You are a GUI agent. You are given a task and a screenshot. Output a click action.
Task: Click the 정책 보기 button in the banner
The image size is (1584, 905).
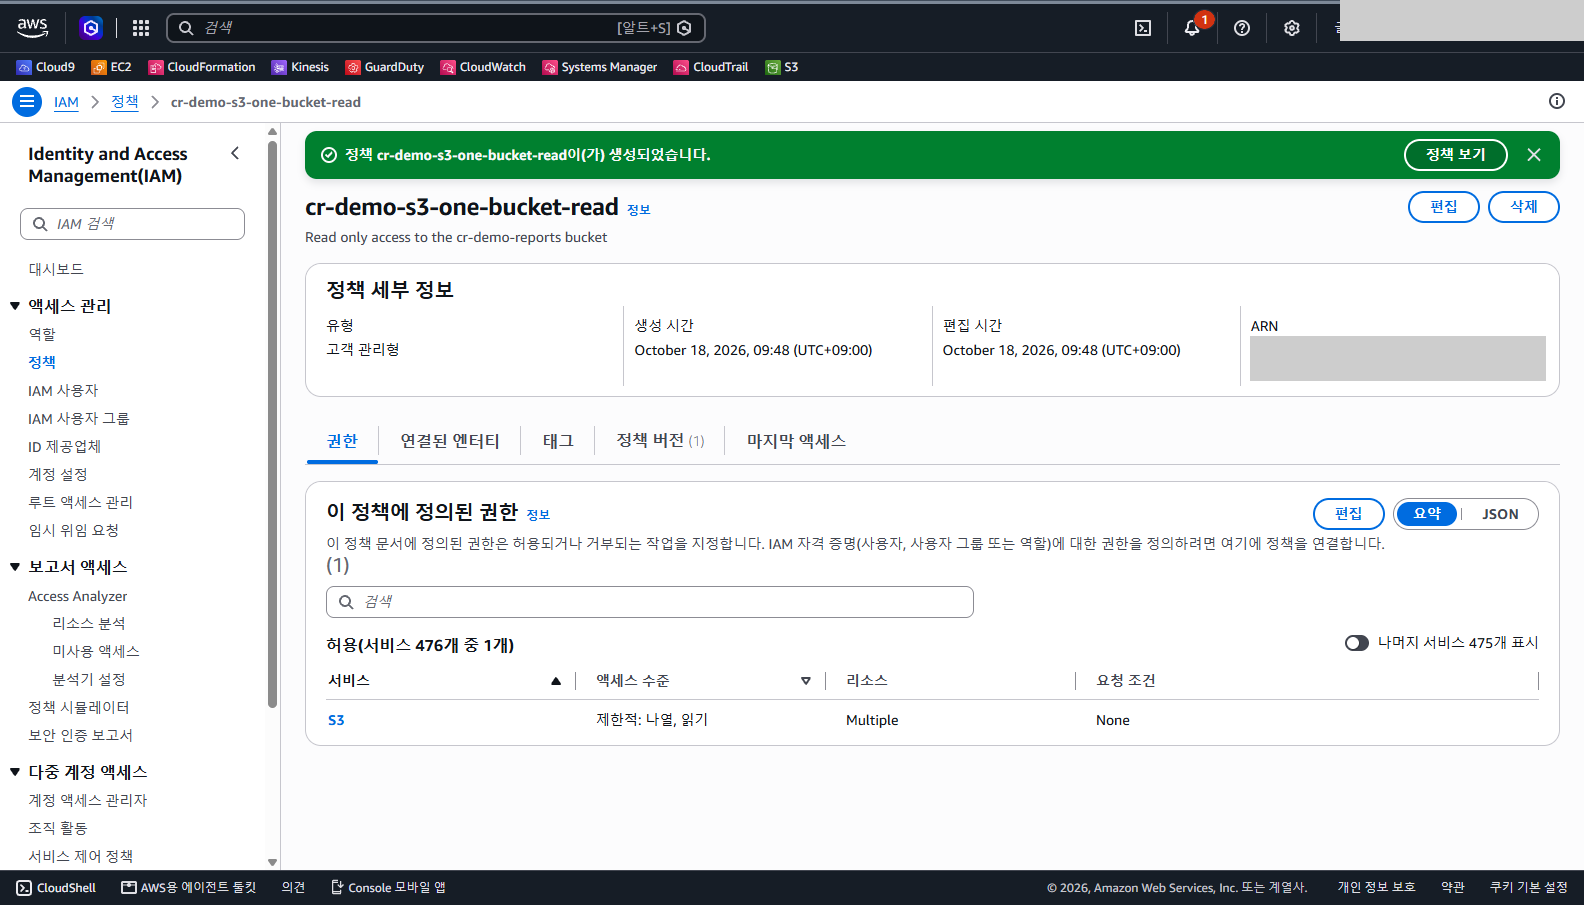tap(1456, 155)
